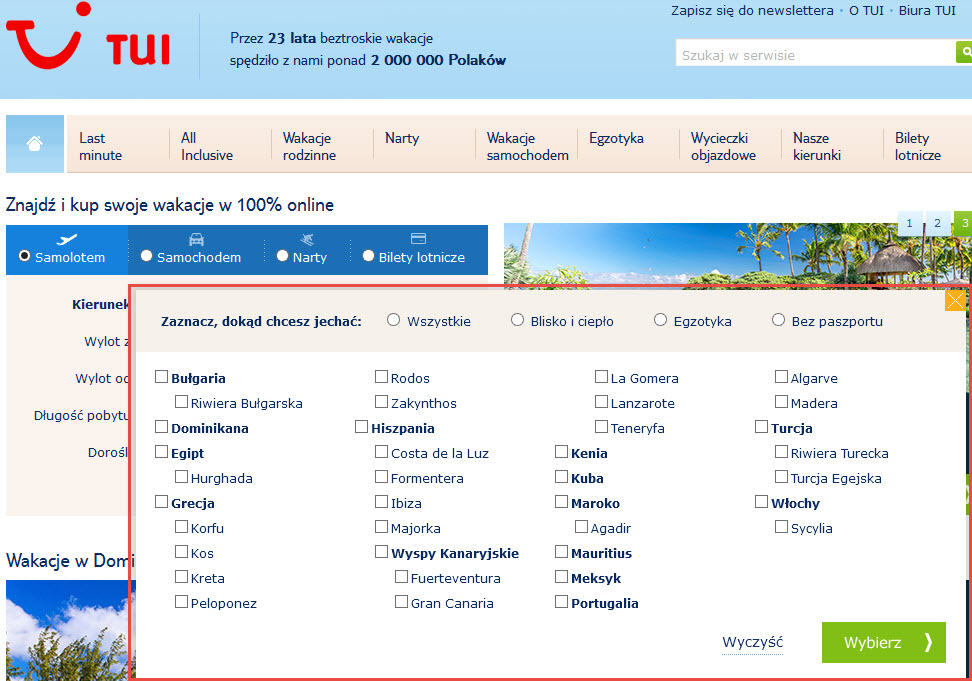Click the airplane icon above Samolotem

point(66,239)
